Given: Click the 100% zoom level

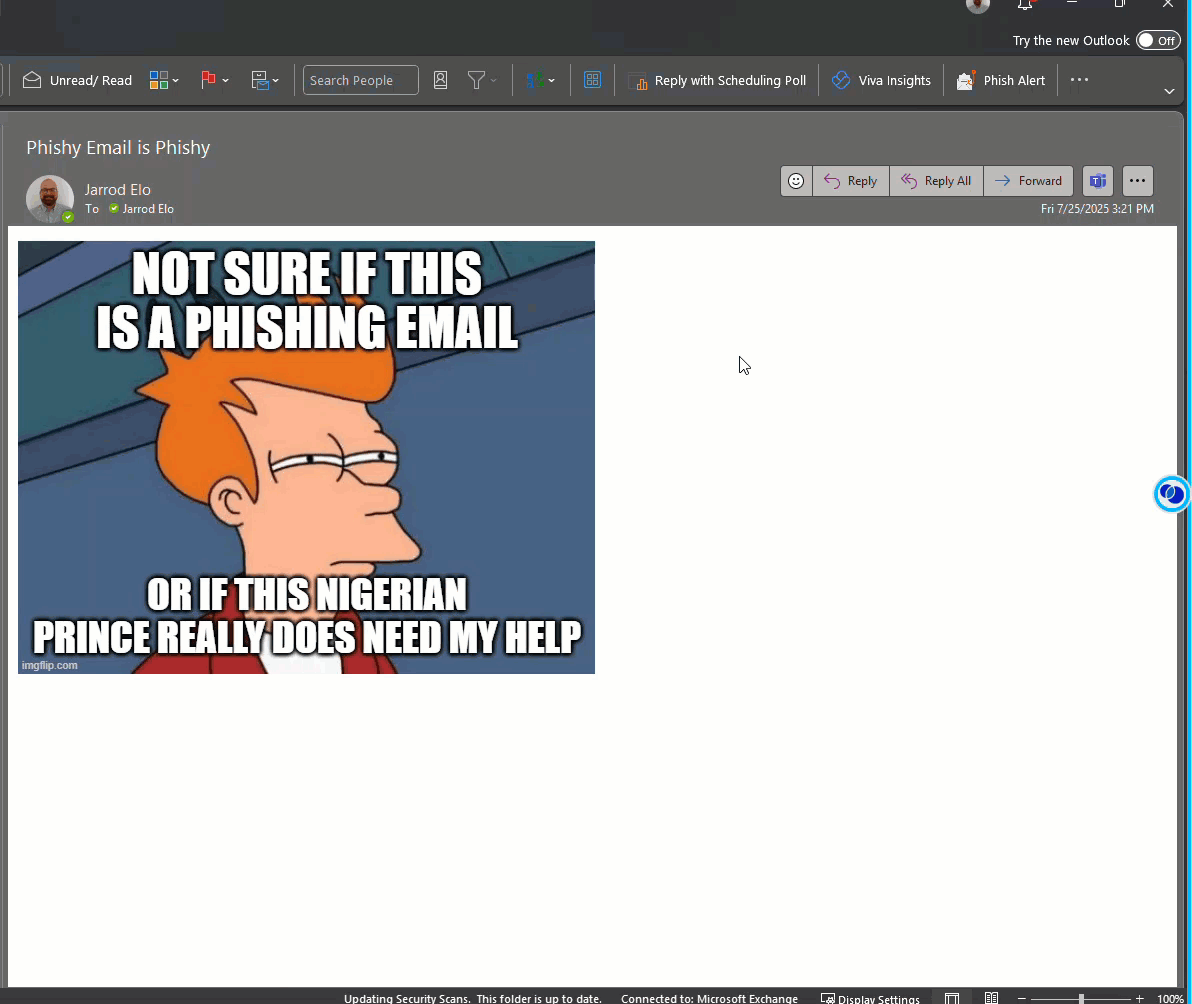Looking at the screenshot, I should point(1170,999).
